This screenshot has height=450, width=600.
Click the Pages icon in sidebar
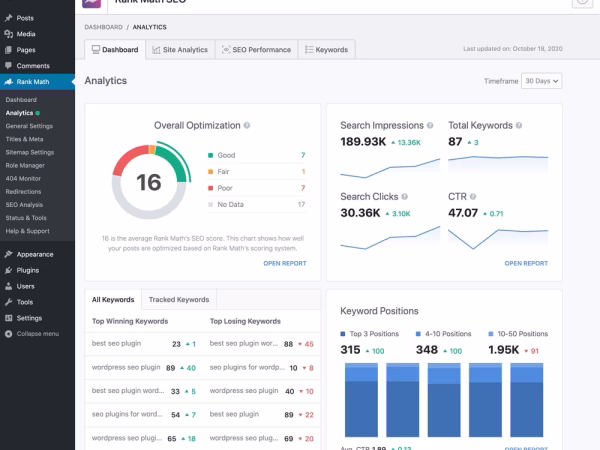click(x=8, y=50)
